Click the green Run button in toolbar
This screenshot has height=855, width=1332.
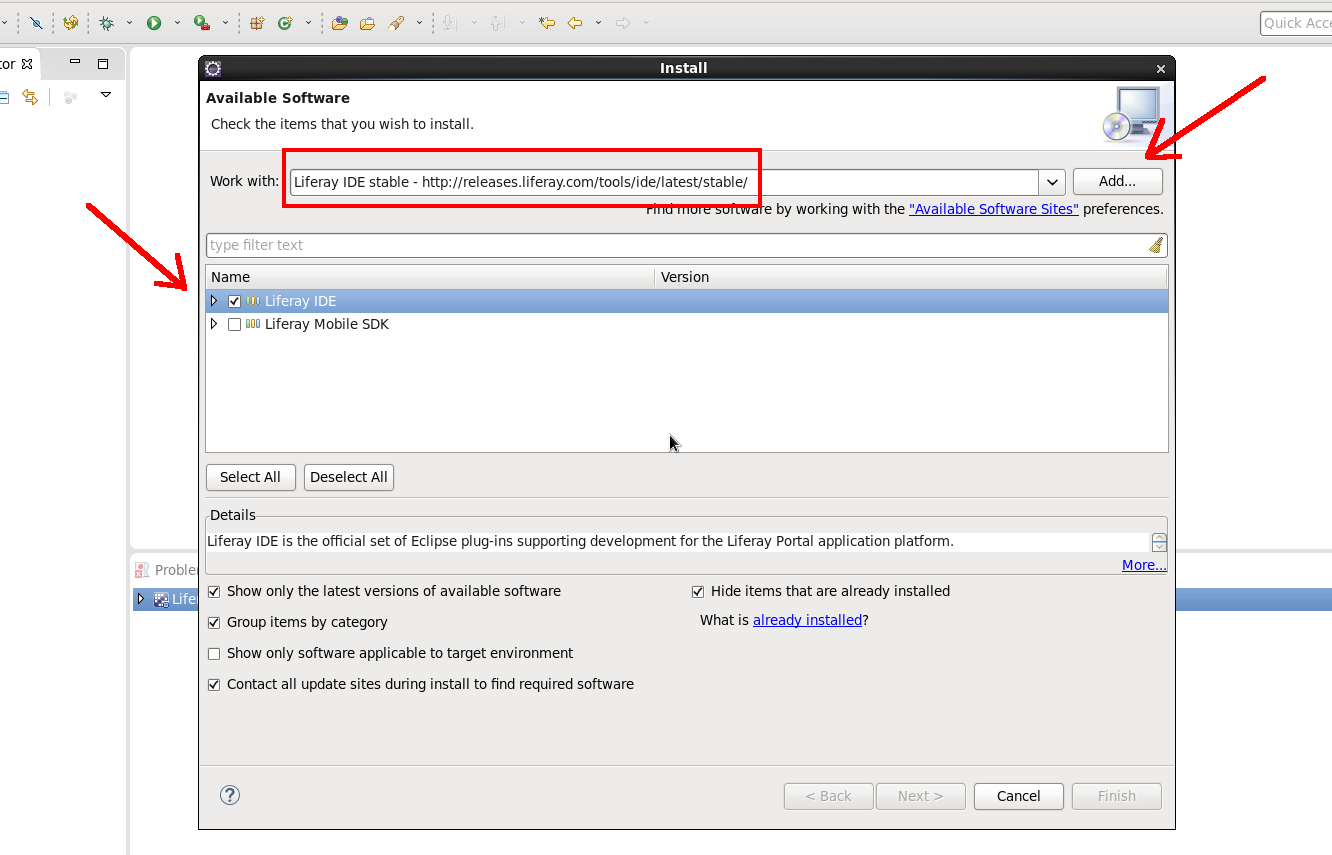coord(154,22)
